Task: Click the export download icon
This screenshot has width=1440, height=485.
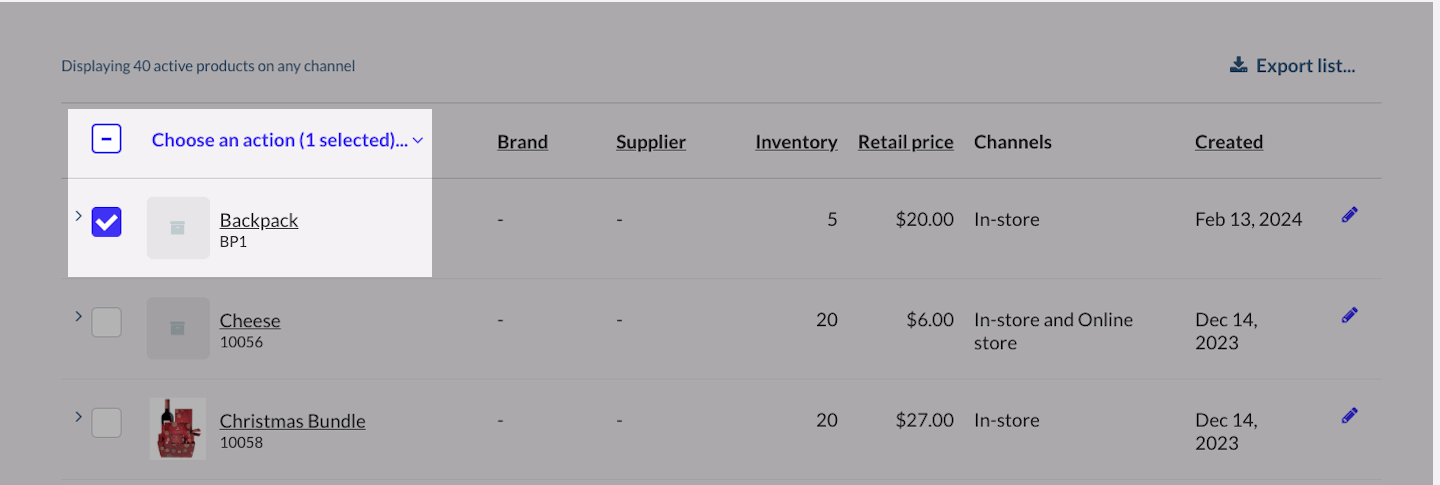Action: point(1238,65)
